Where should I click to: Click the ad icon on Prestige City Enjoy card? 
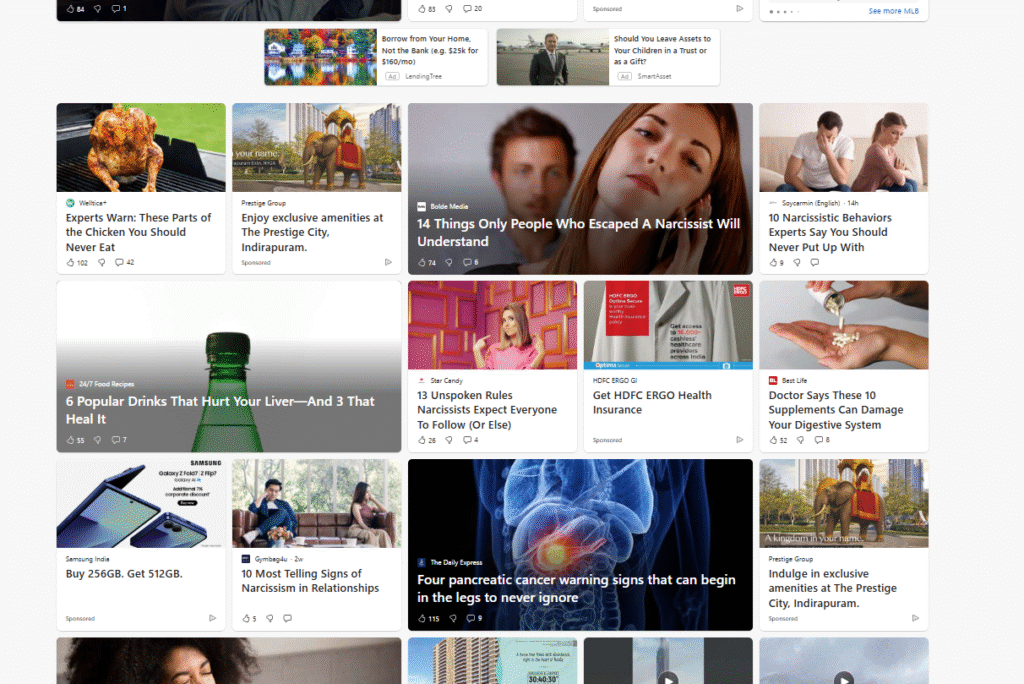point(388,263)
